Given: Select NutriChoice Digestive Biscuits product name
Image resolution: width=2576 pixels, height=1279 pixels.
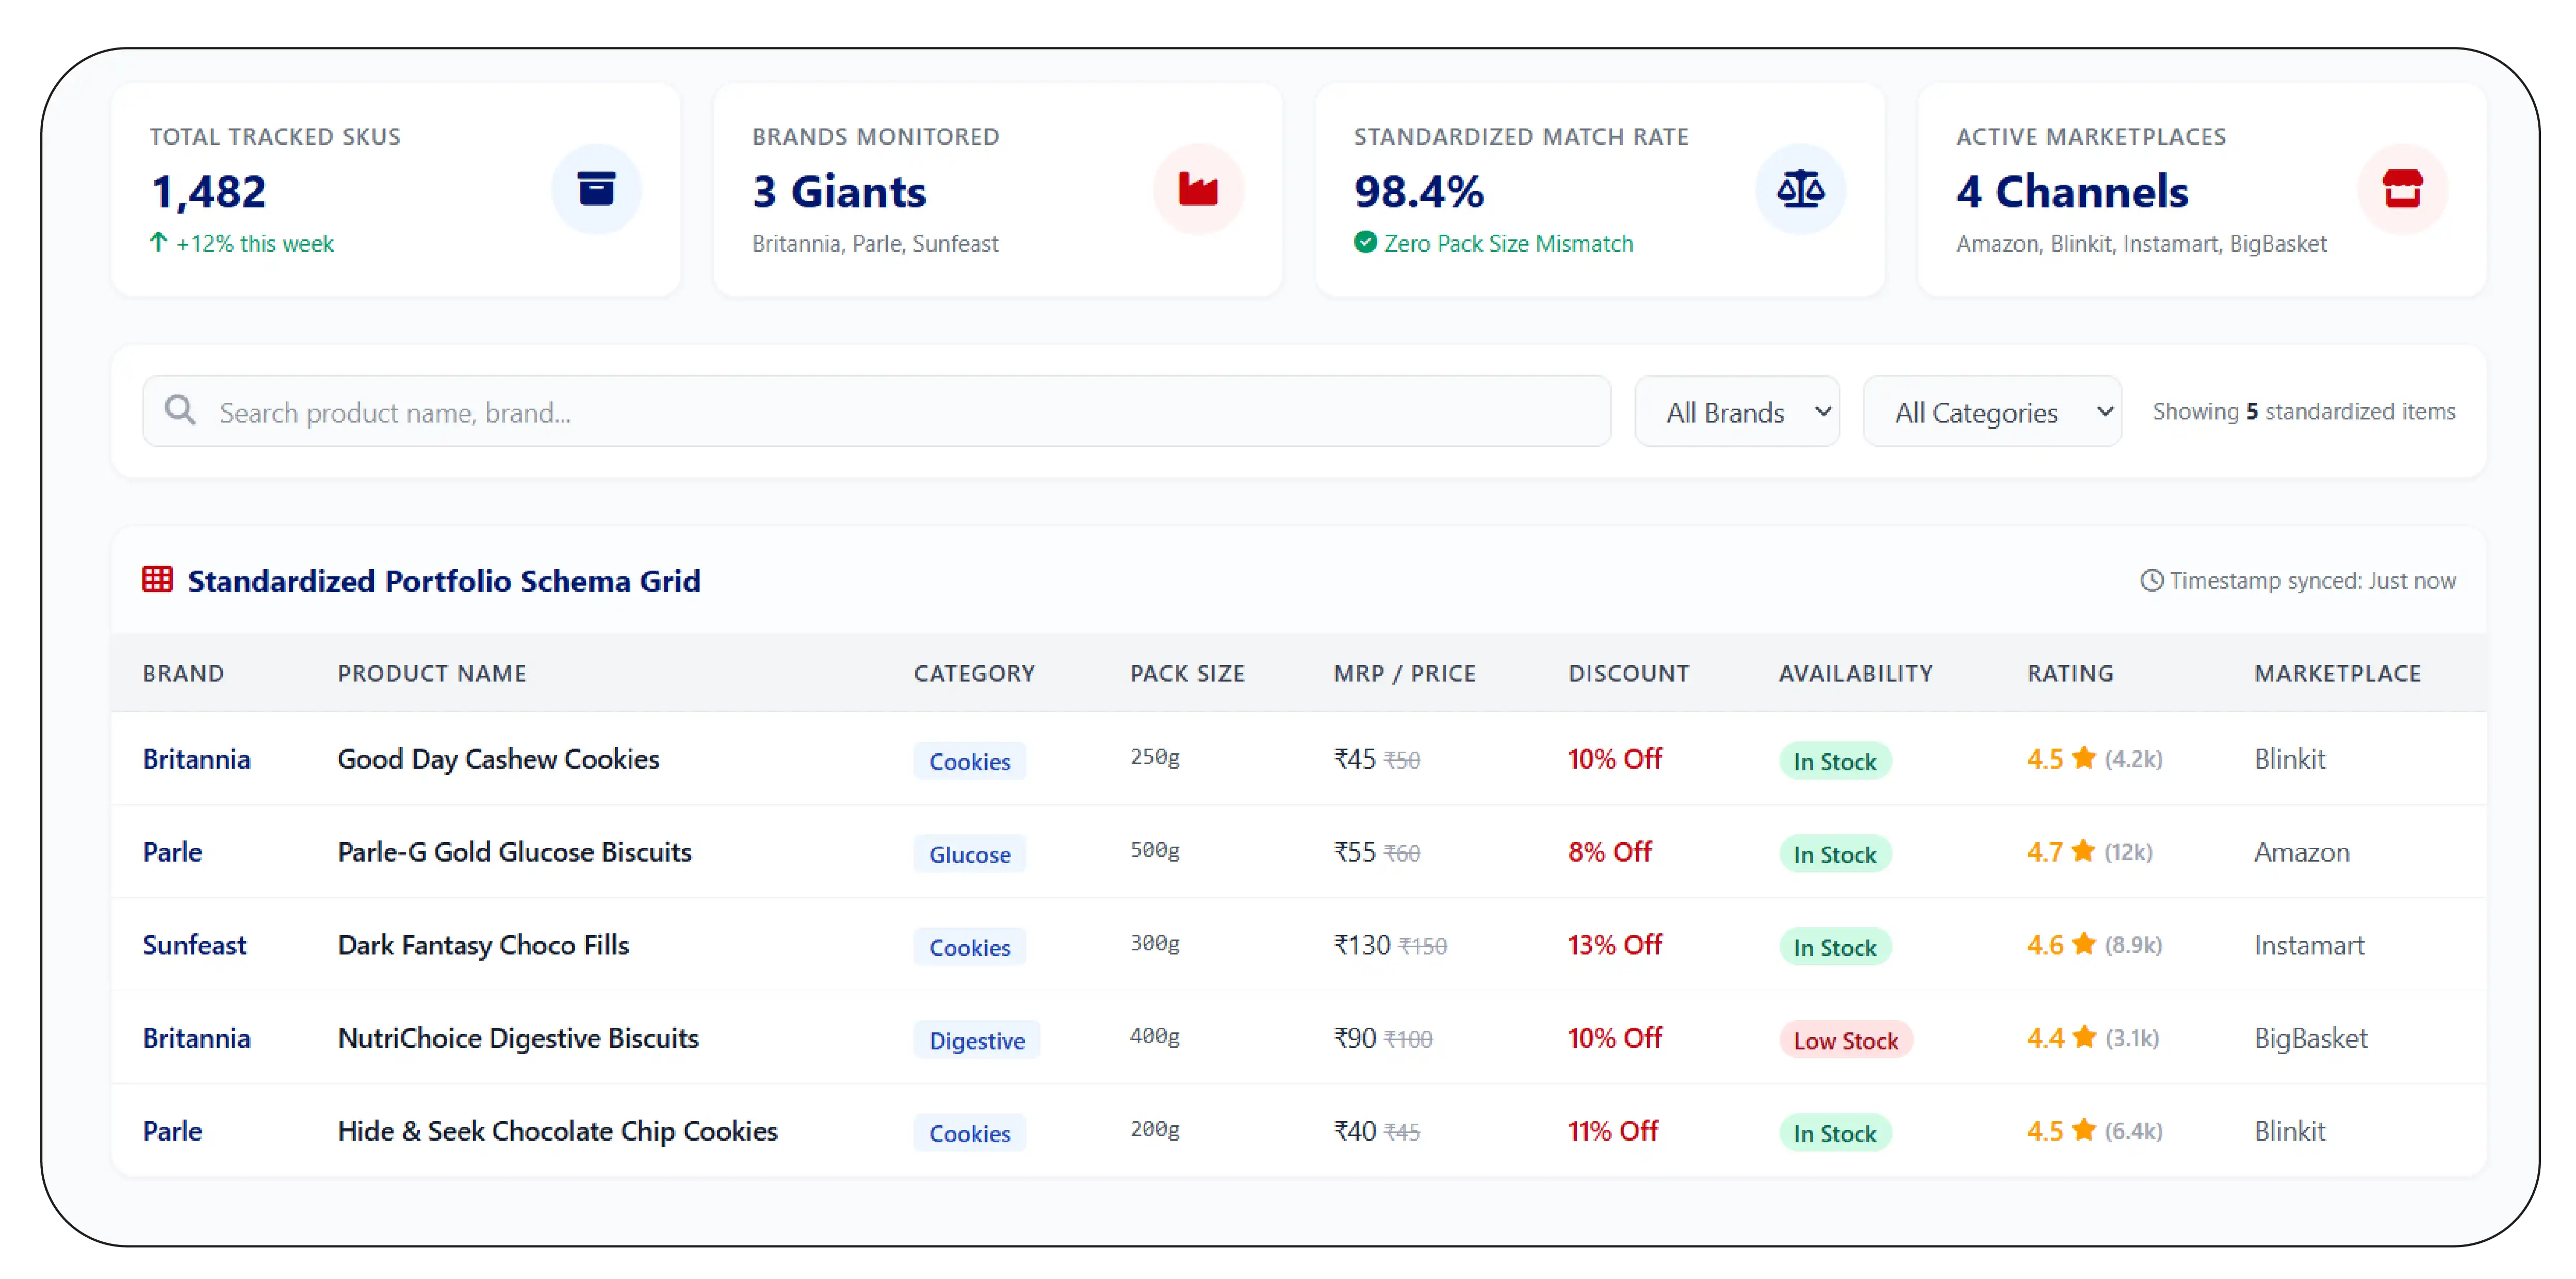Looking at the screenshot, I should point(518,1038).
